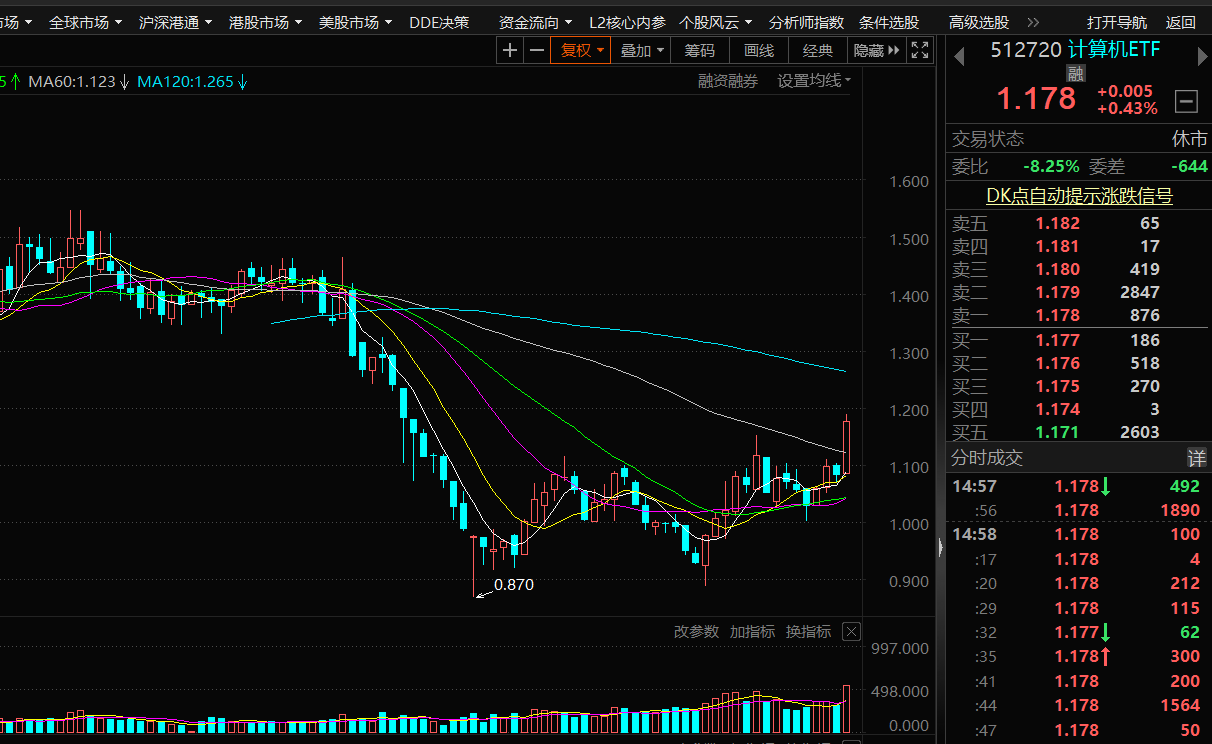Image resolution: width=1212 pixels, height=744 pixels.
Task: Go to next stock with right arrow
Action: tap(1202, 57)
